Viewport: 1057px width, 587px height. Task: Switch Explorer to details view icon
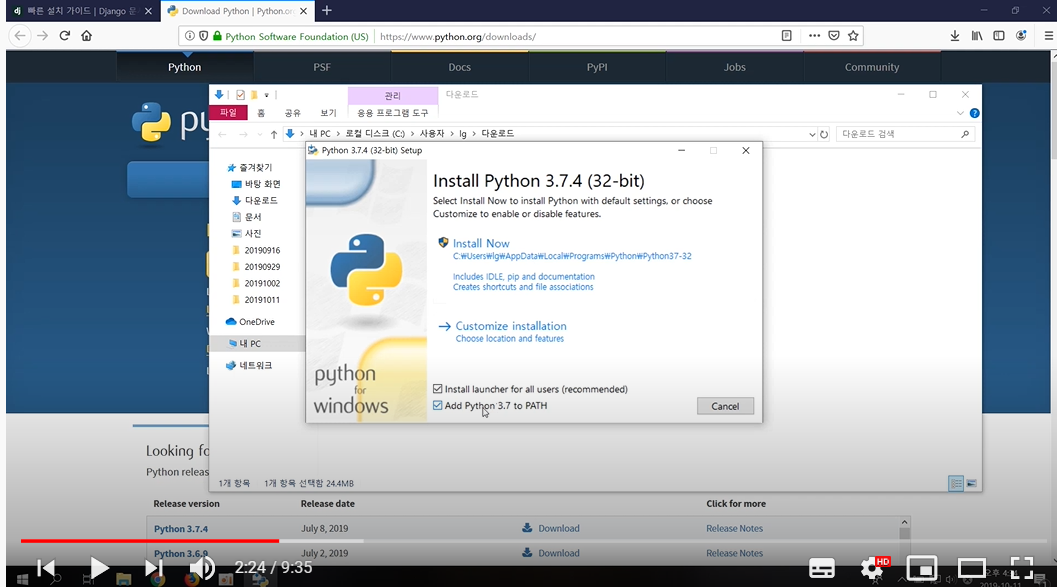[x=956, y=483]
